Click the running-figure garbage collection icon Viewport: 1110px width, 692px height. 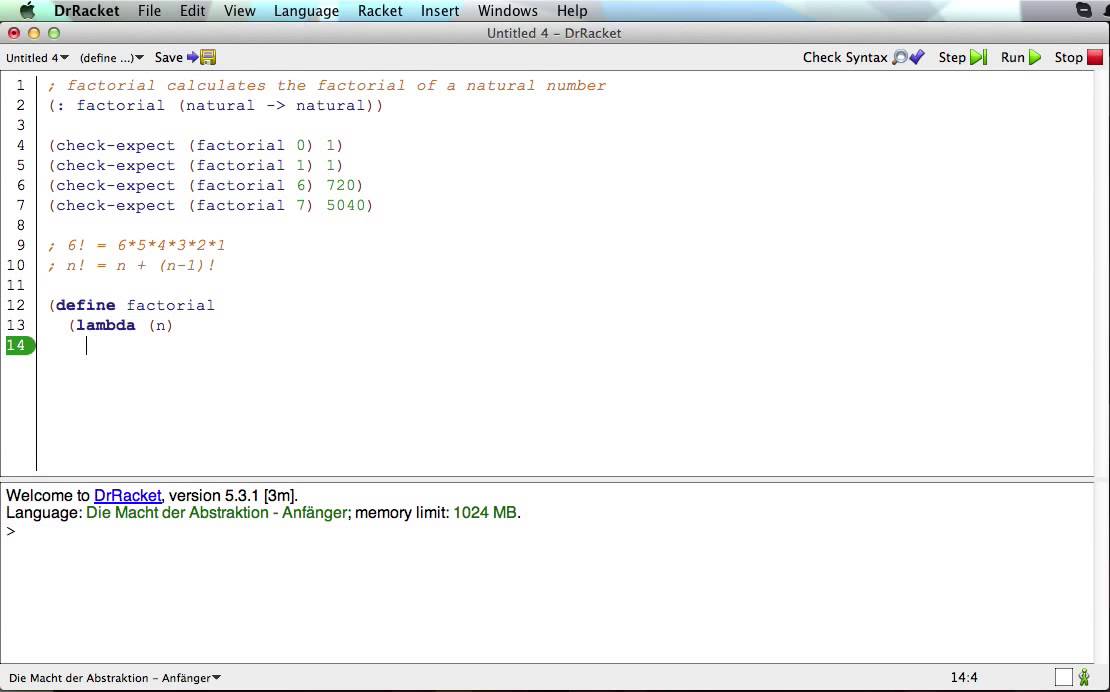1084,677
